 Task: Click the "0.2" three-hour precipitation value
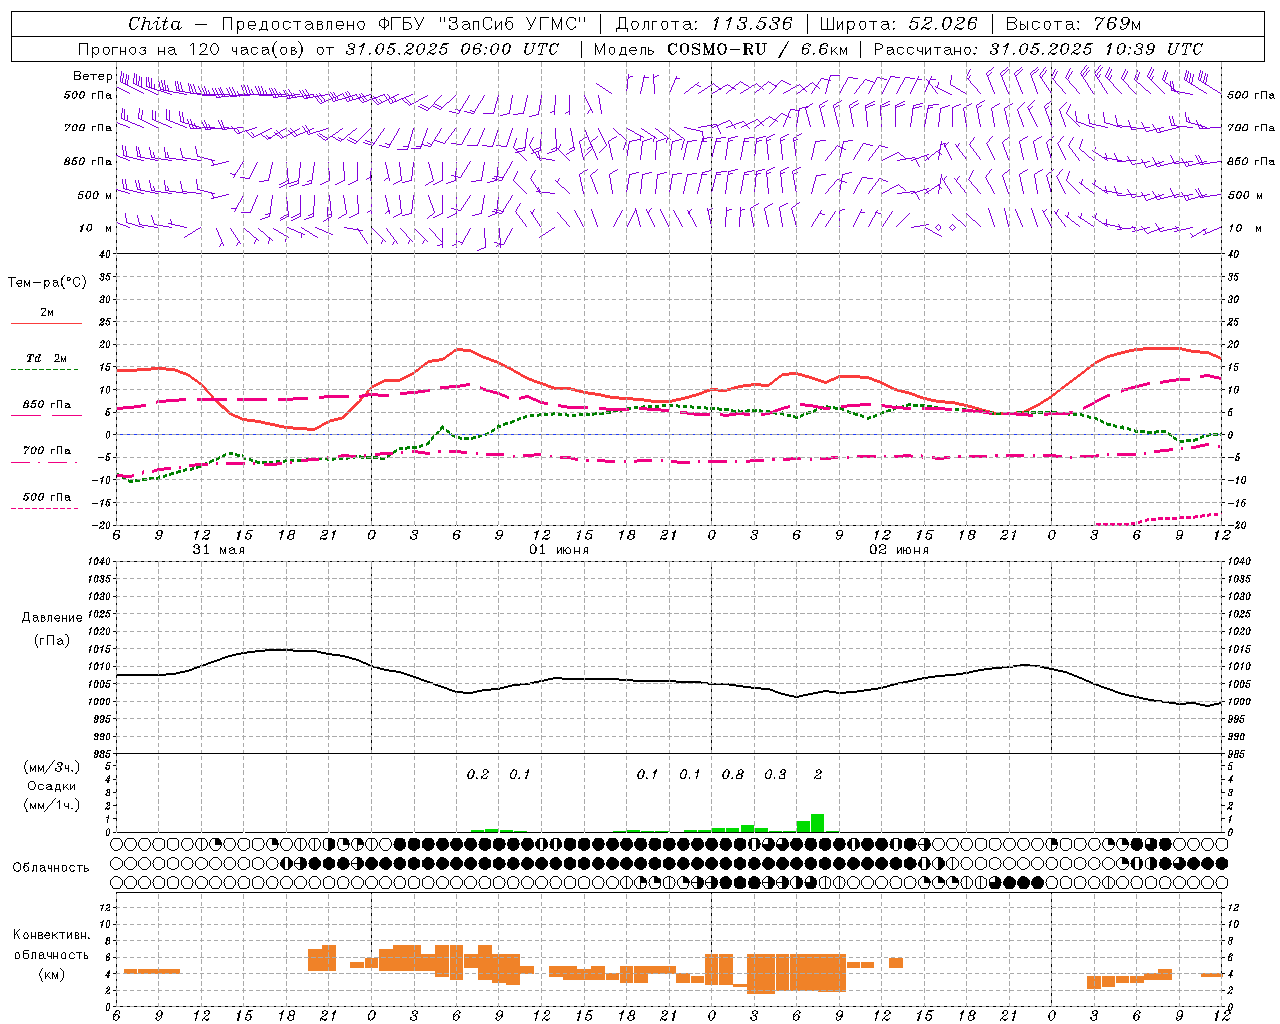pos(478,775)
